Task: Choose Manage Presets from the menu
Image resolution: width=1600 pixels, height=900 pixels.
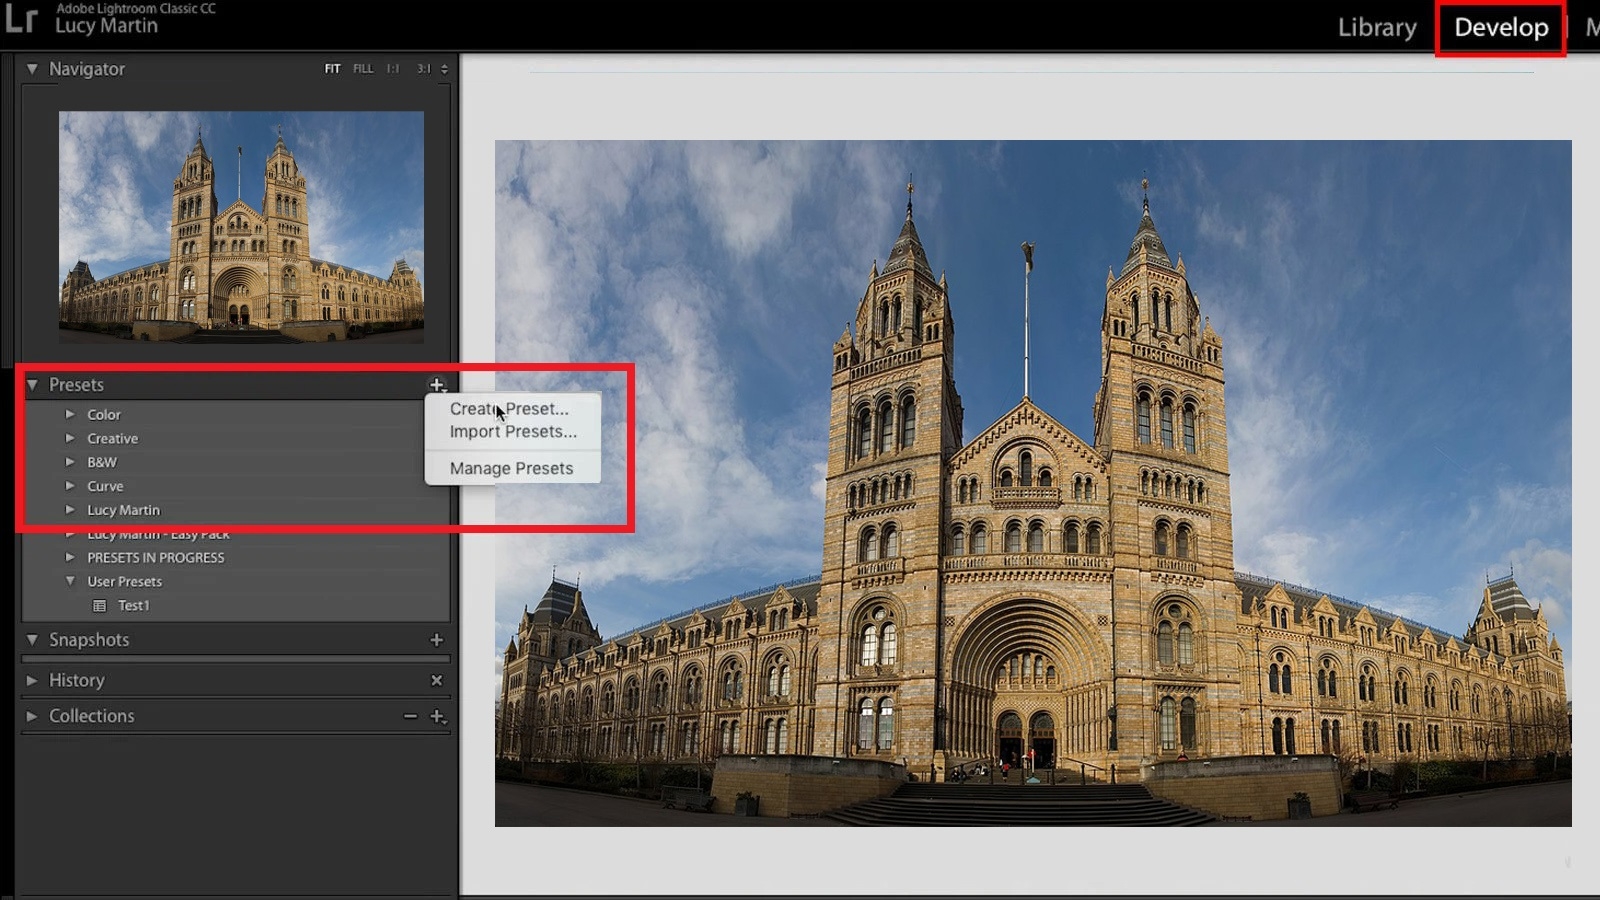Action: pyautogui.click(x=512, y=468)
